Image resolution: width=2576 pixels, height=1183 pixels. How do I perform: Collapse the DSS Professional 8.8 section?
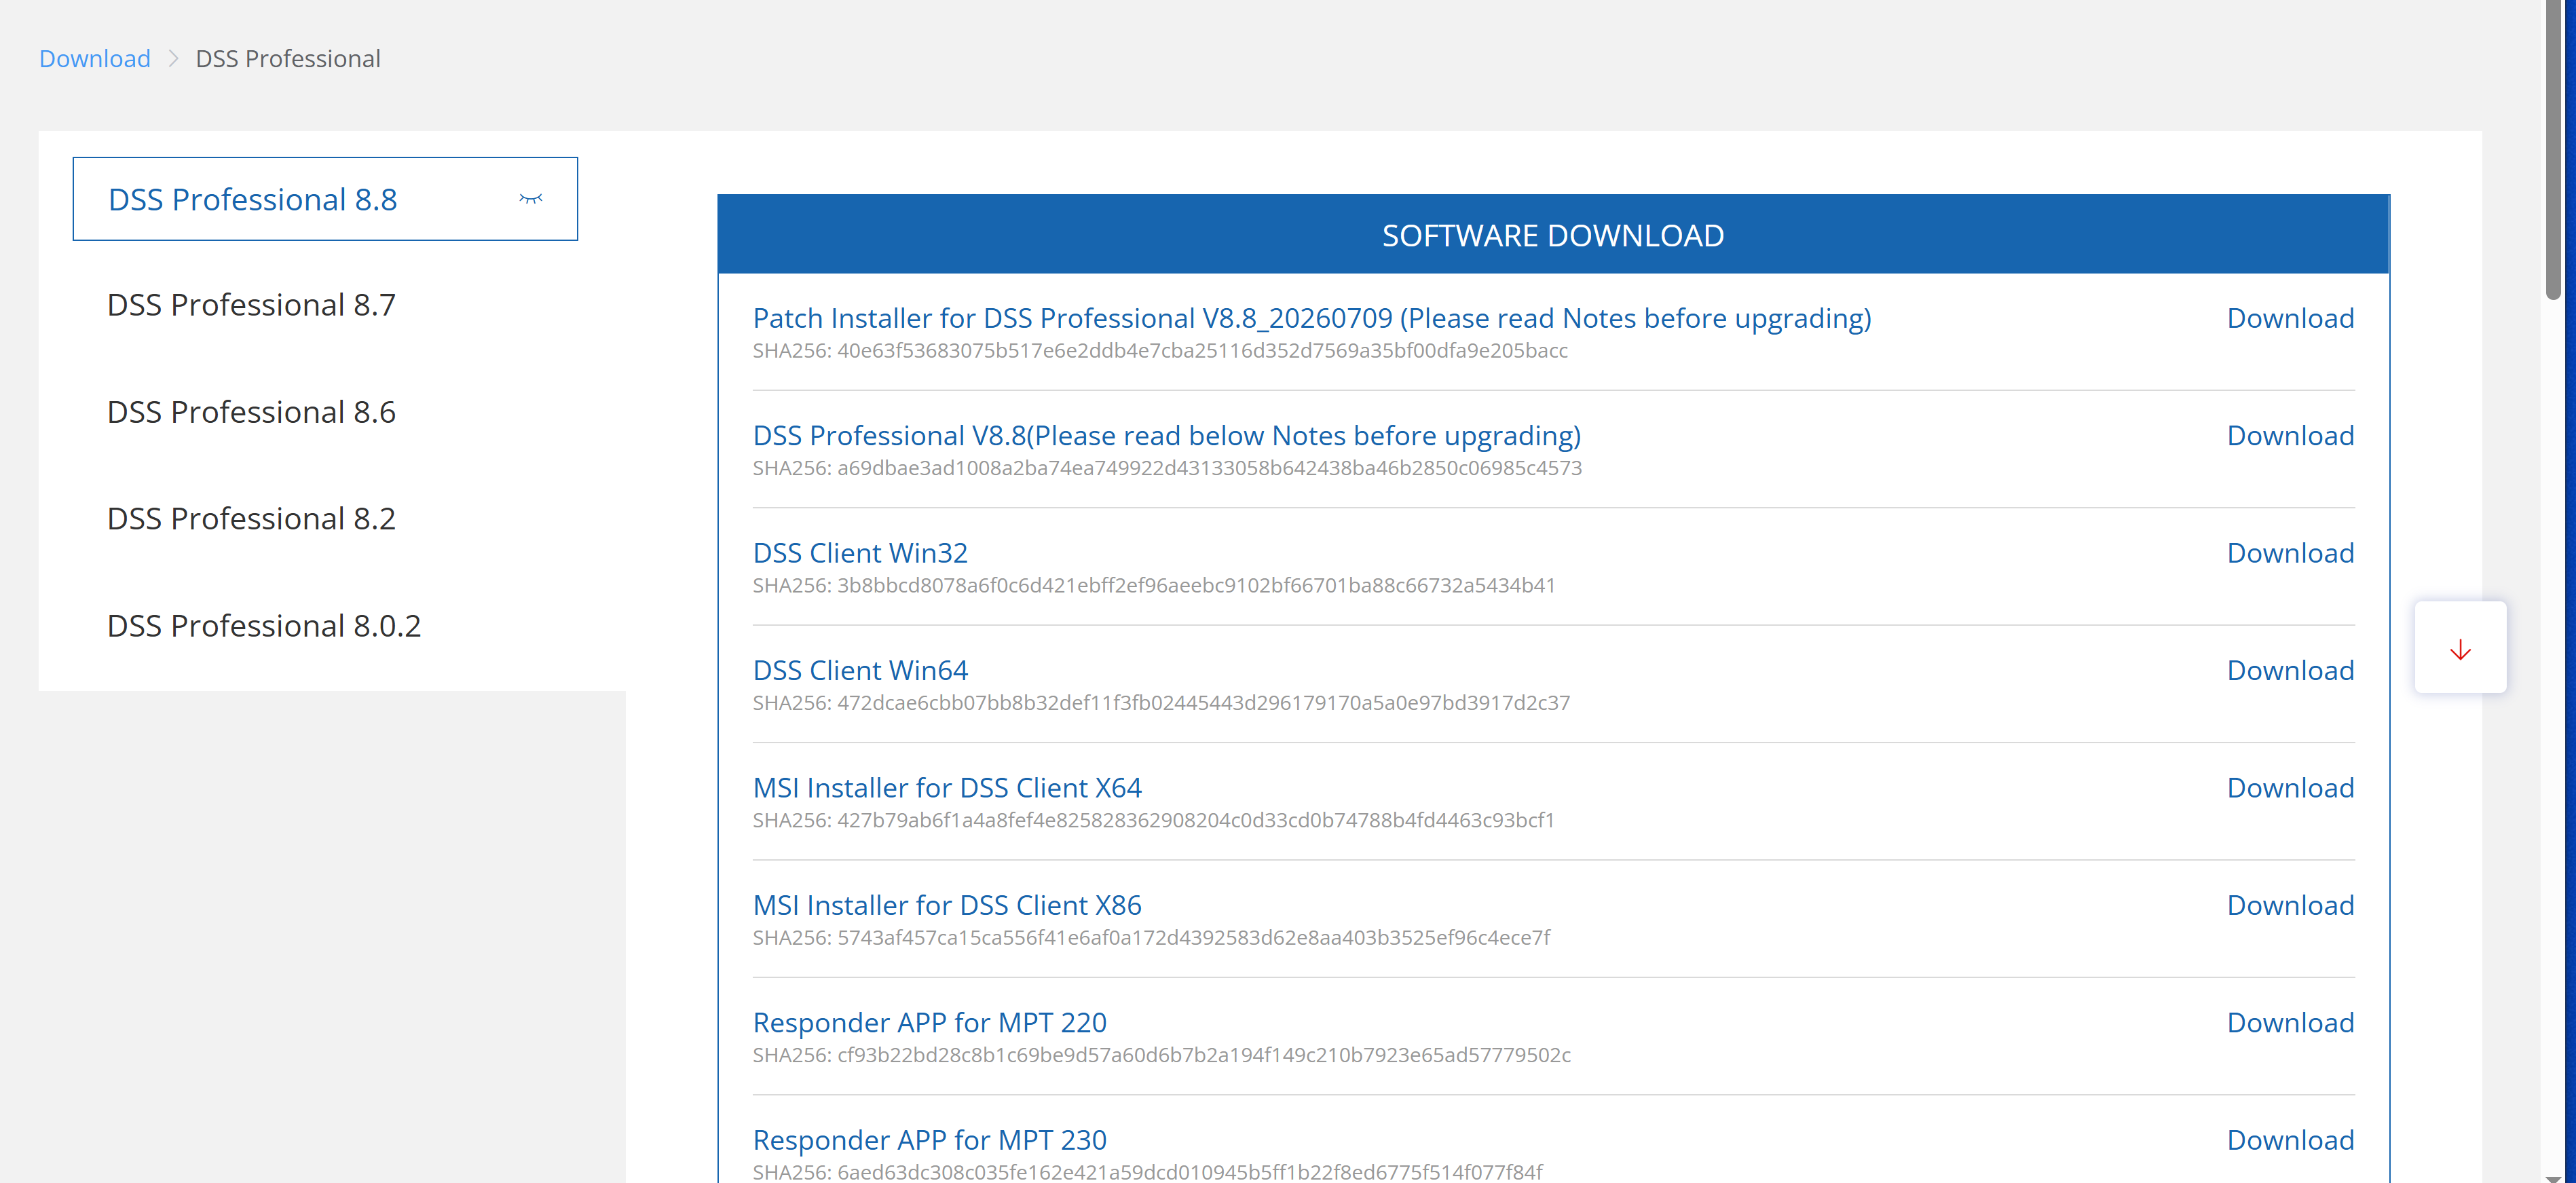(x=530, y=199)
